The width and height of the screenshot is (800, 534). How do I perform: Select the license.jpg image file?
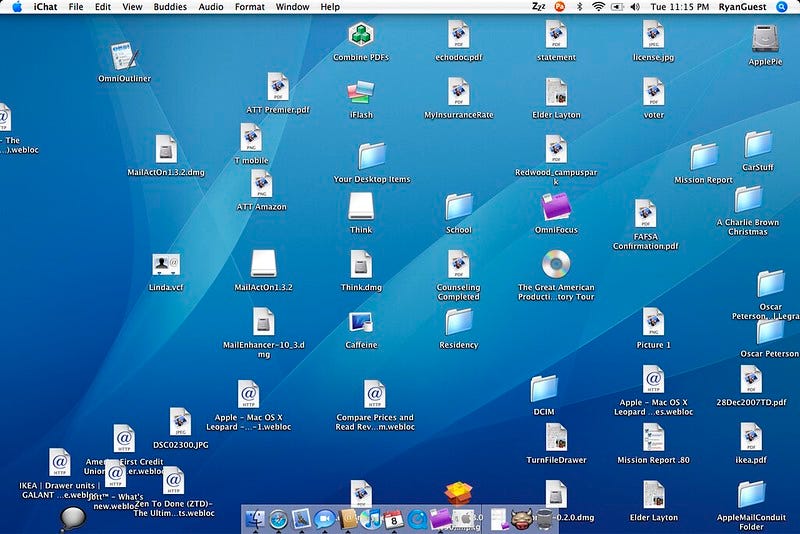pyautogui.click(x=654, y=35)
